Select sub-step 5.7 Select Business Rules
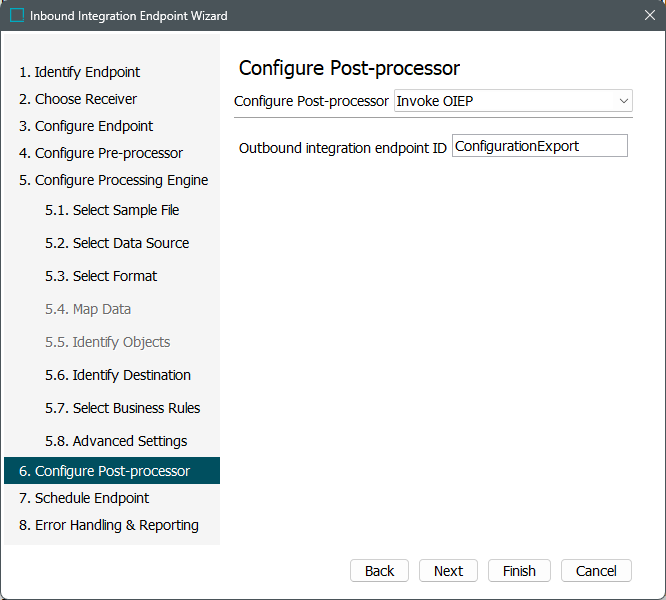 pyautogui.click(x=123, y=408)
